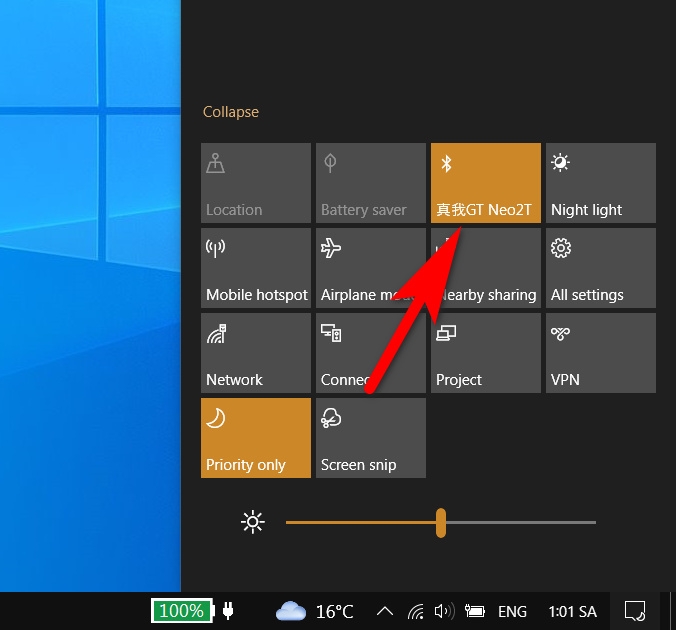
Task: Toggle Nearby sharing tile
Action: click(486, 268)
